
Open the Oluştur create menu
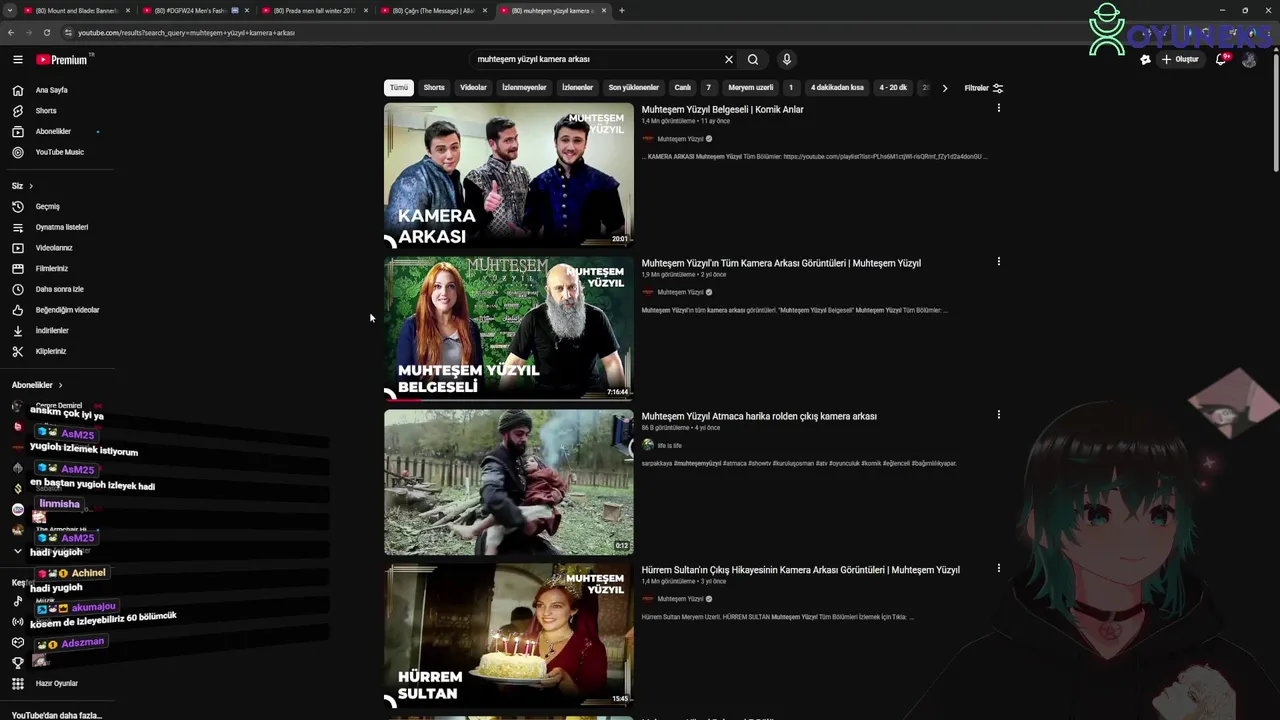[1180, 60]
